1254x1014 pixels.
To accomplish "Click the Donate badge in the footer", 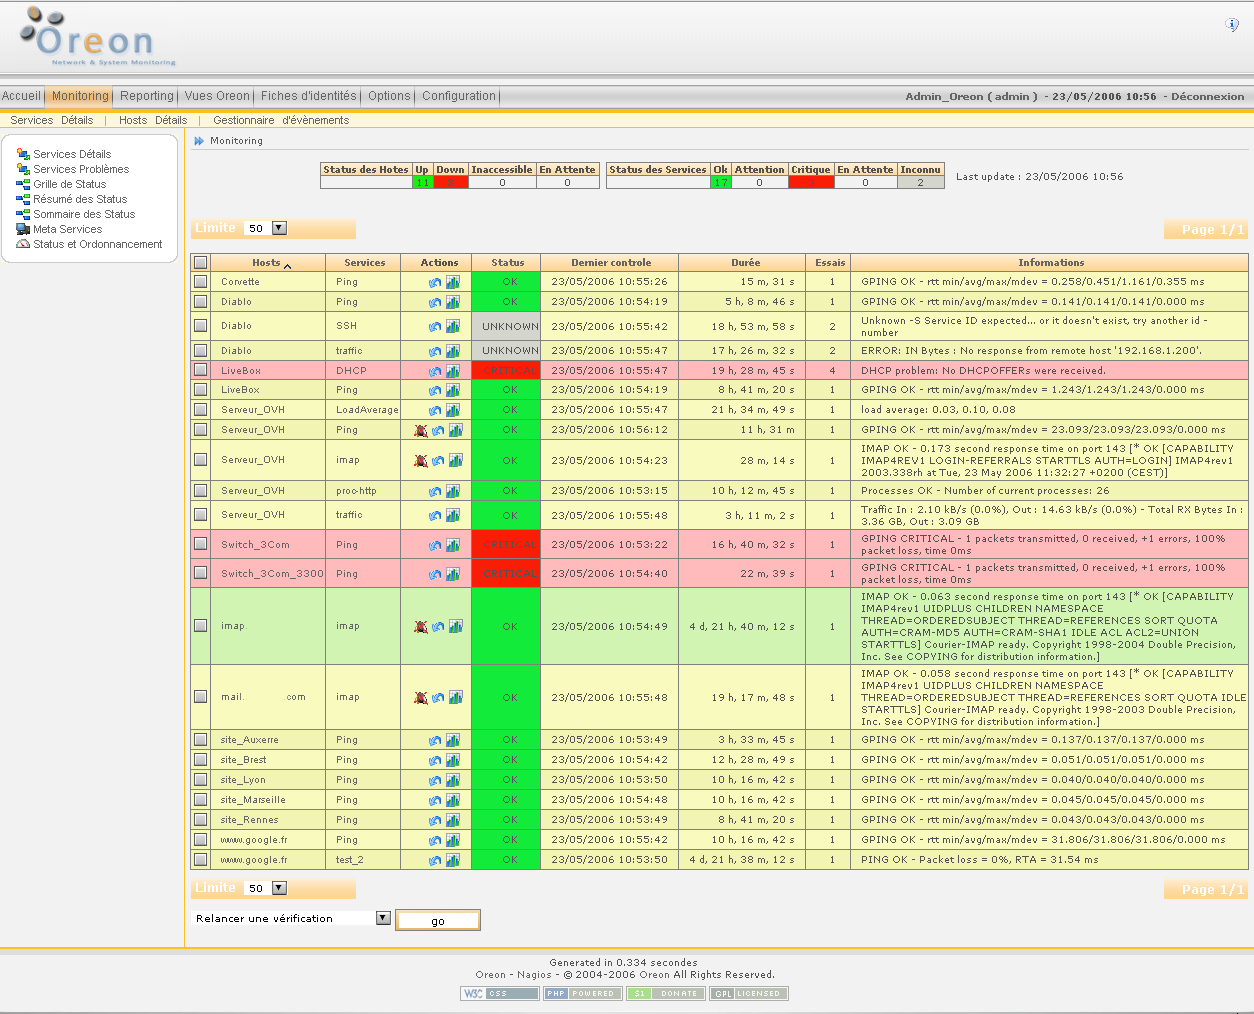I will tap(666, 993).
